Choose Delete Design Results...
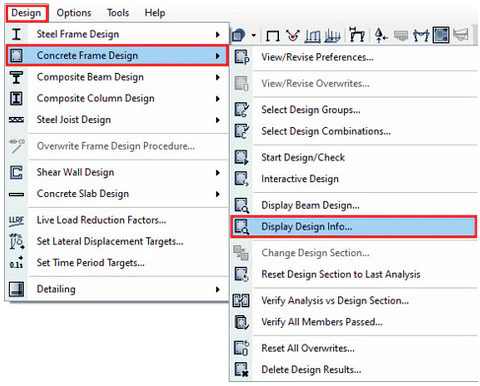This screenshot has width=480, height=386. pos(354,370)
